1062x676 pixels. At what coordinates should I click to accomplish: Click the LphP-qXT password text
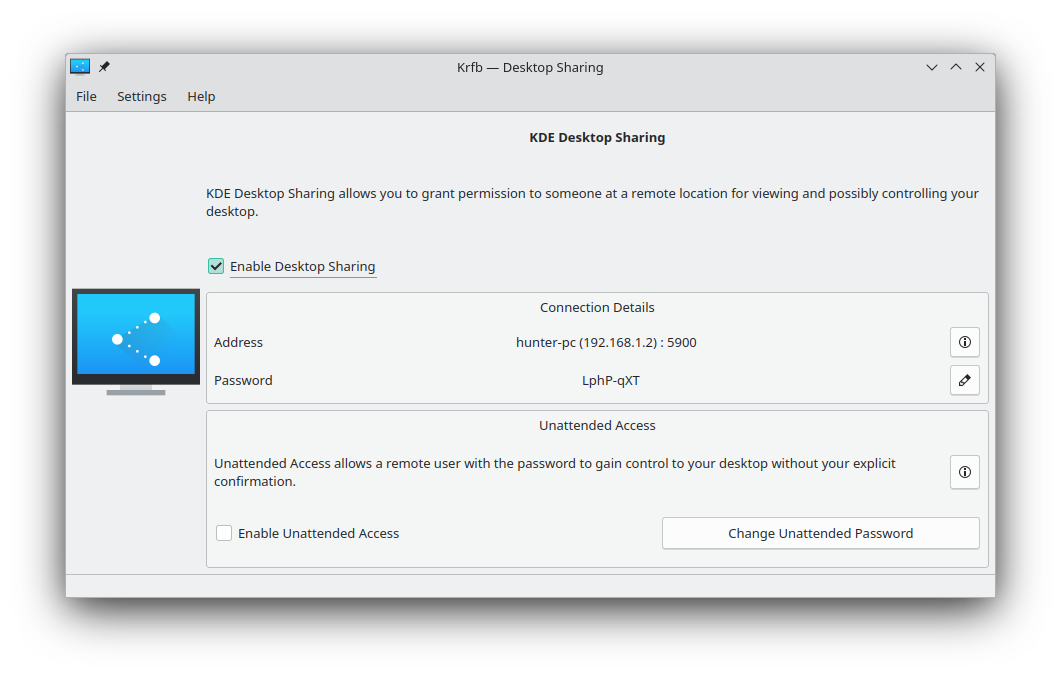click(610, 380)
